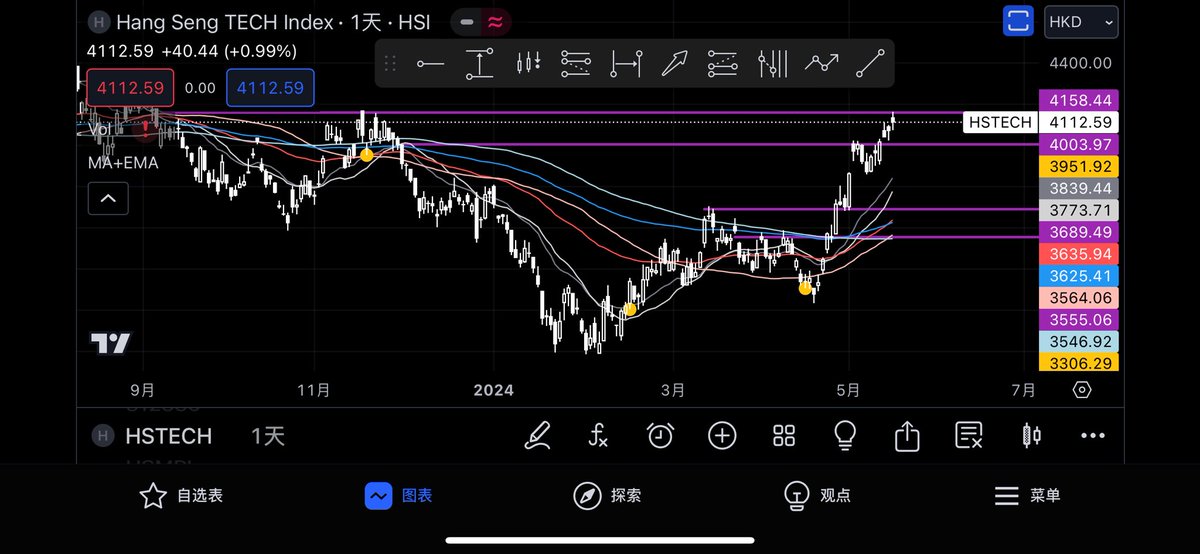
Task: Change the 1天 interval in bottom bar
Action: tap(268, 436)
